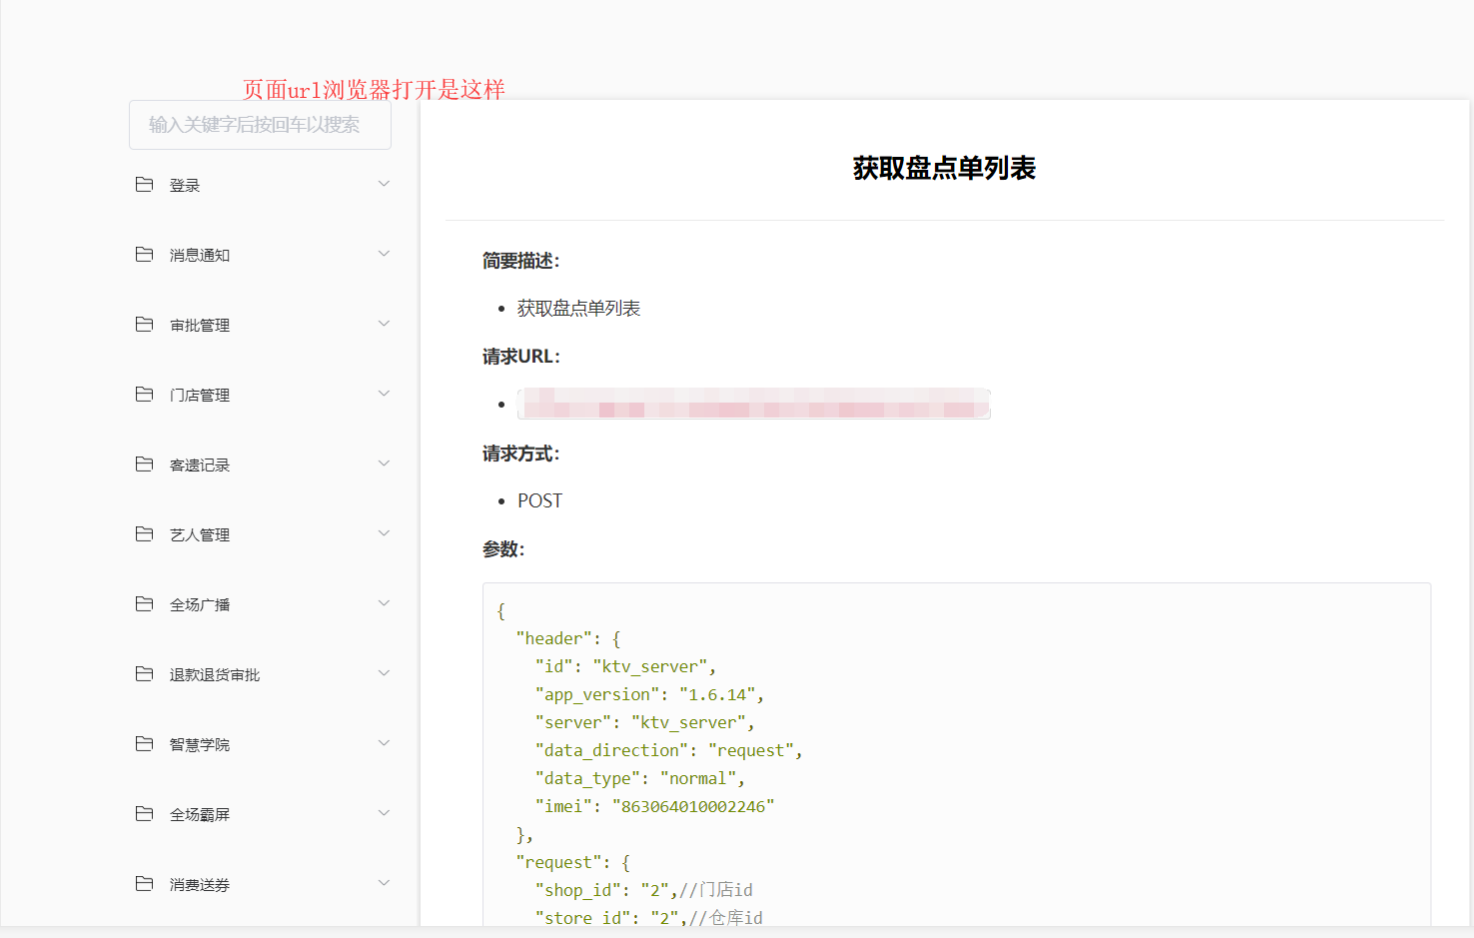
Task: Click the folder icon beside 全场广播
Action: click(x=144, y=604)
